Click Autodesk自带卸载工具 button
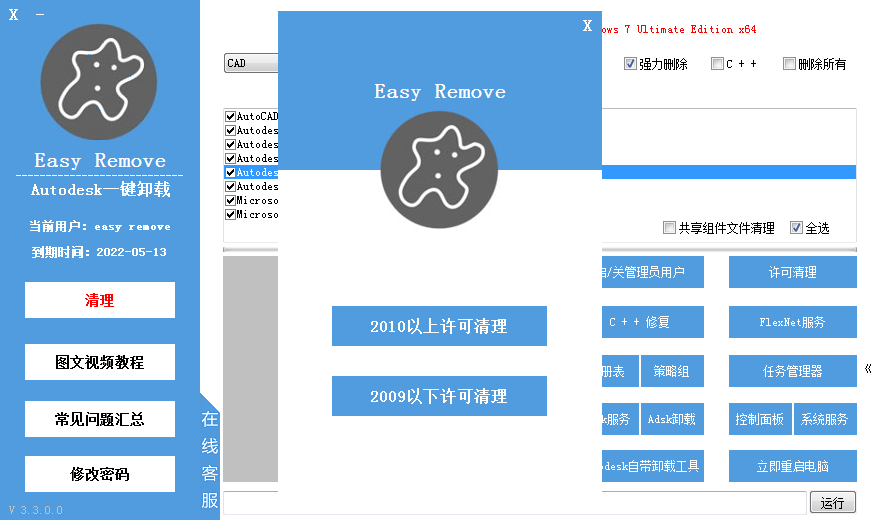 tap(653, 466)
